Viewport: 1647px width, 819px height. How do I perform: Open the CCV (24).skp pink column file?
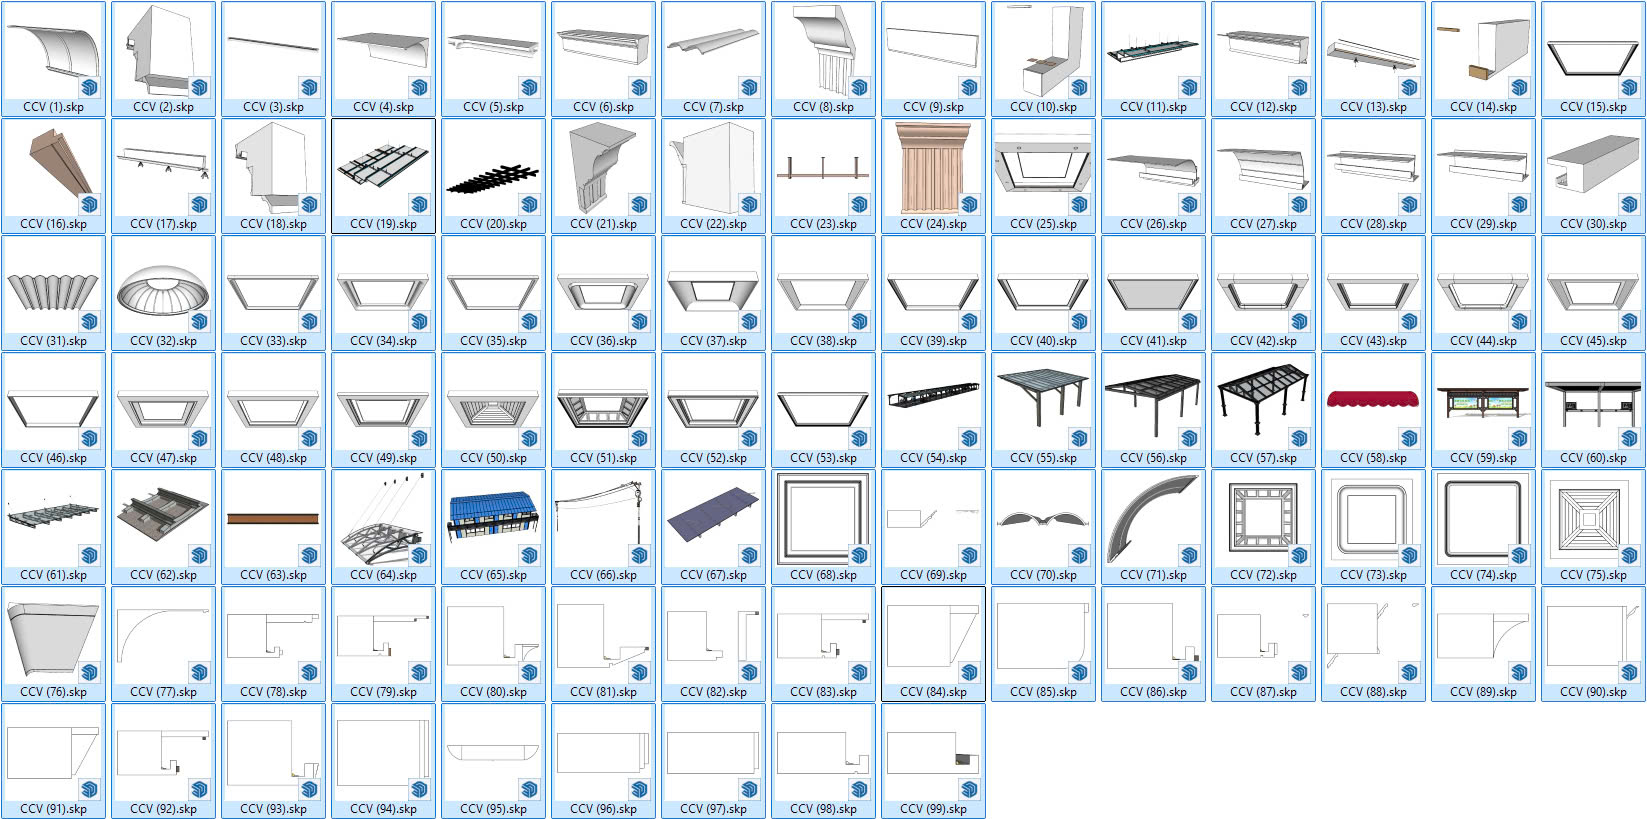932,167
